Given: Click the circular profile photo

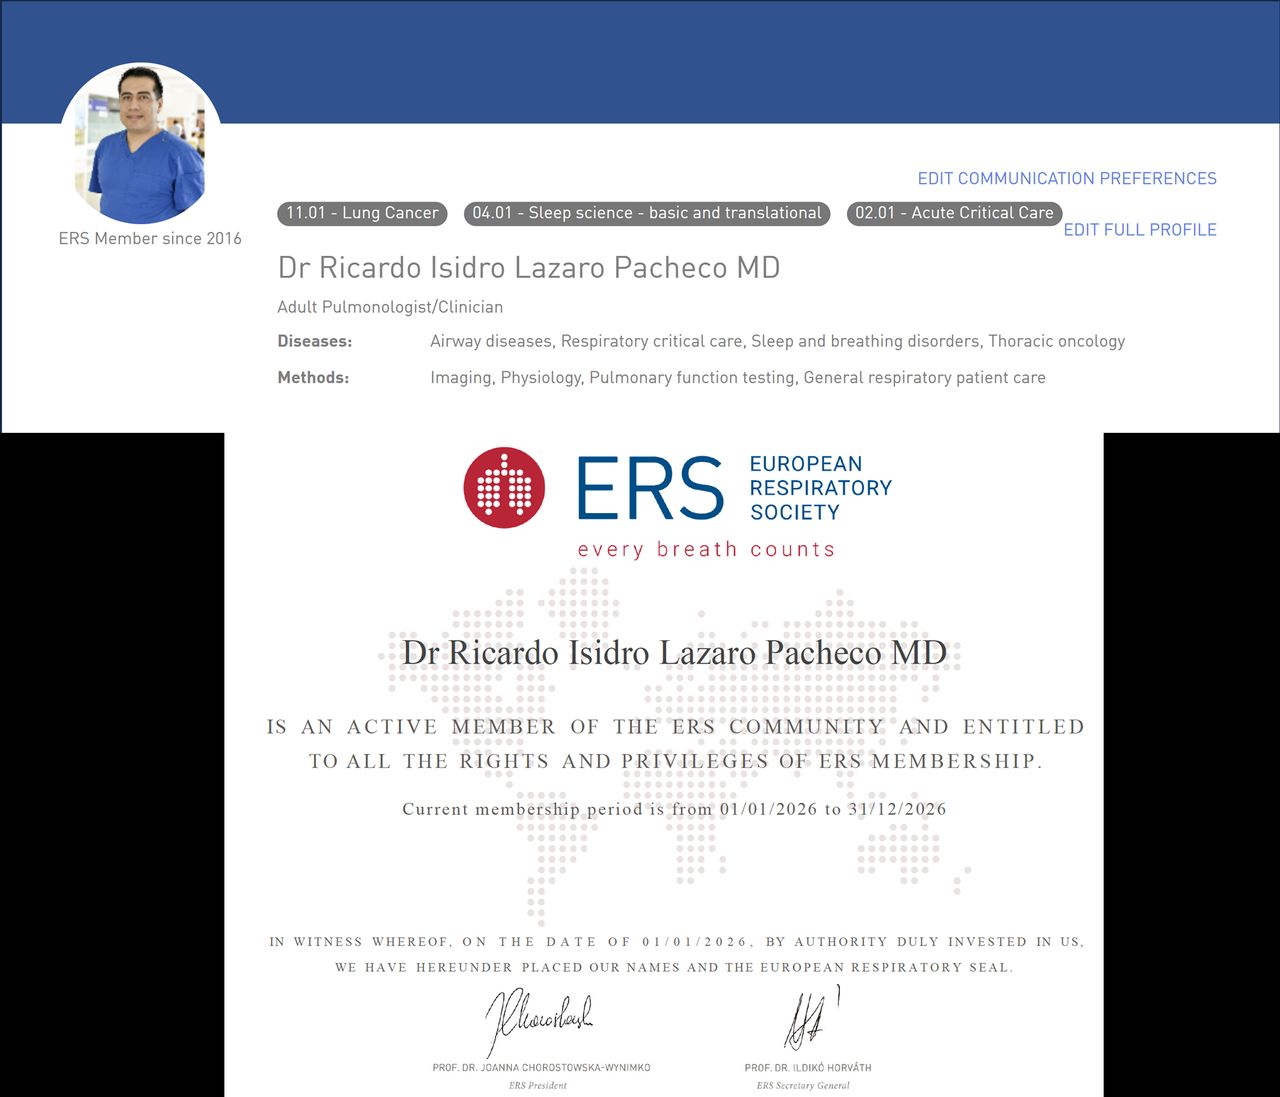Looking at the screenshot, I should pyautogui.click(x=141, y=143).
